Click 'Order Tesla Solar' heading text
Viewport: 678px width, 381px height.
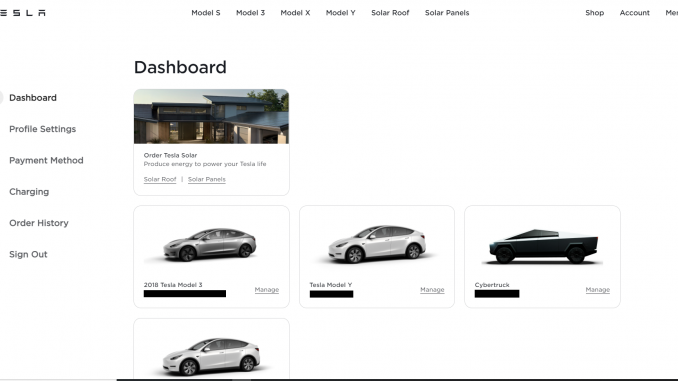coord(170,155)
